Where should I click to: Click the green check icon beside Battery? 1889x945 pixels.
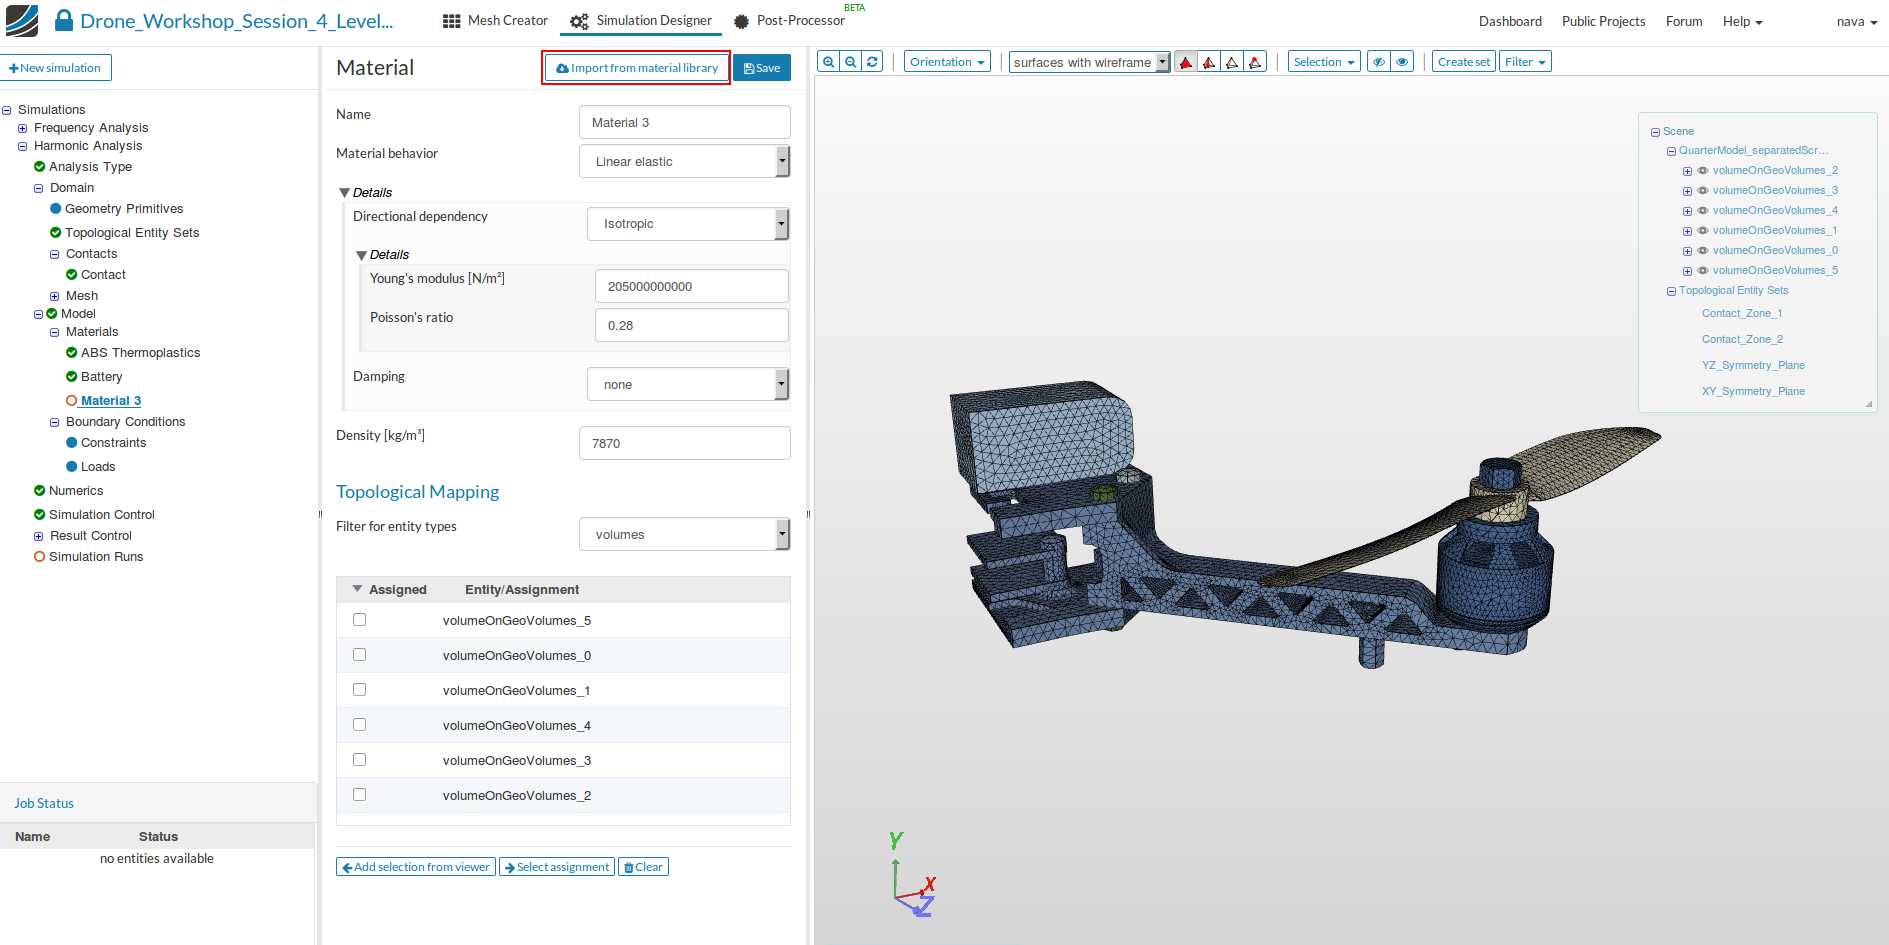tap(72, 377)
